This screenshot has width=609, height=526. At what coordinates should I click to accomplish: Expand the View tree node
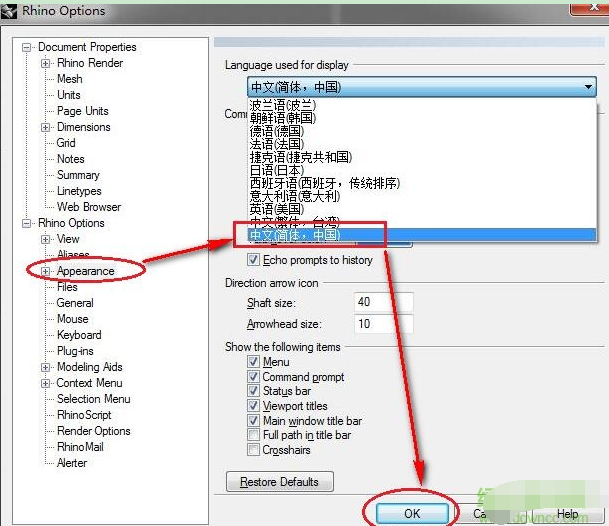(x=45, y=239)
